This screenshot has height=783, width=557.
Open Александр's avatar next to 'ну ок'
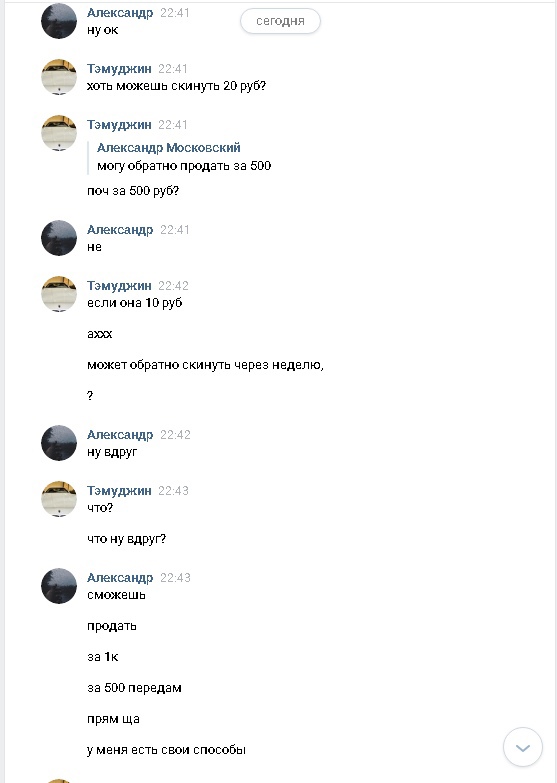click(59, 21)
